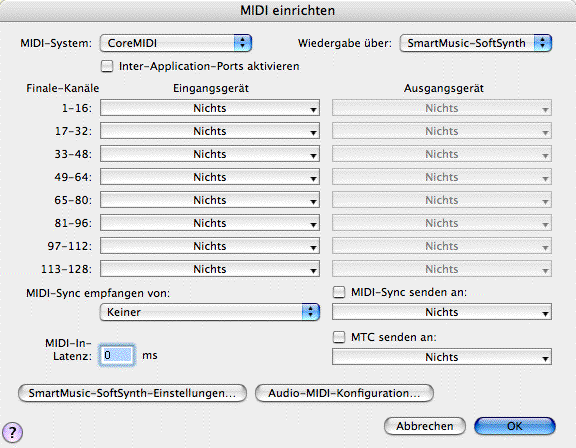Expand the Wiedergabe über SmartMusic-SoftSynth dropdown
The height and width of the screenshot is (448, 576).
(x=476, y=43)
